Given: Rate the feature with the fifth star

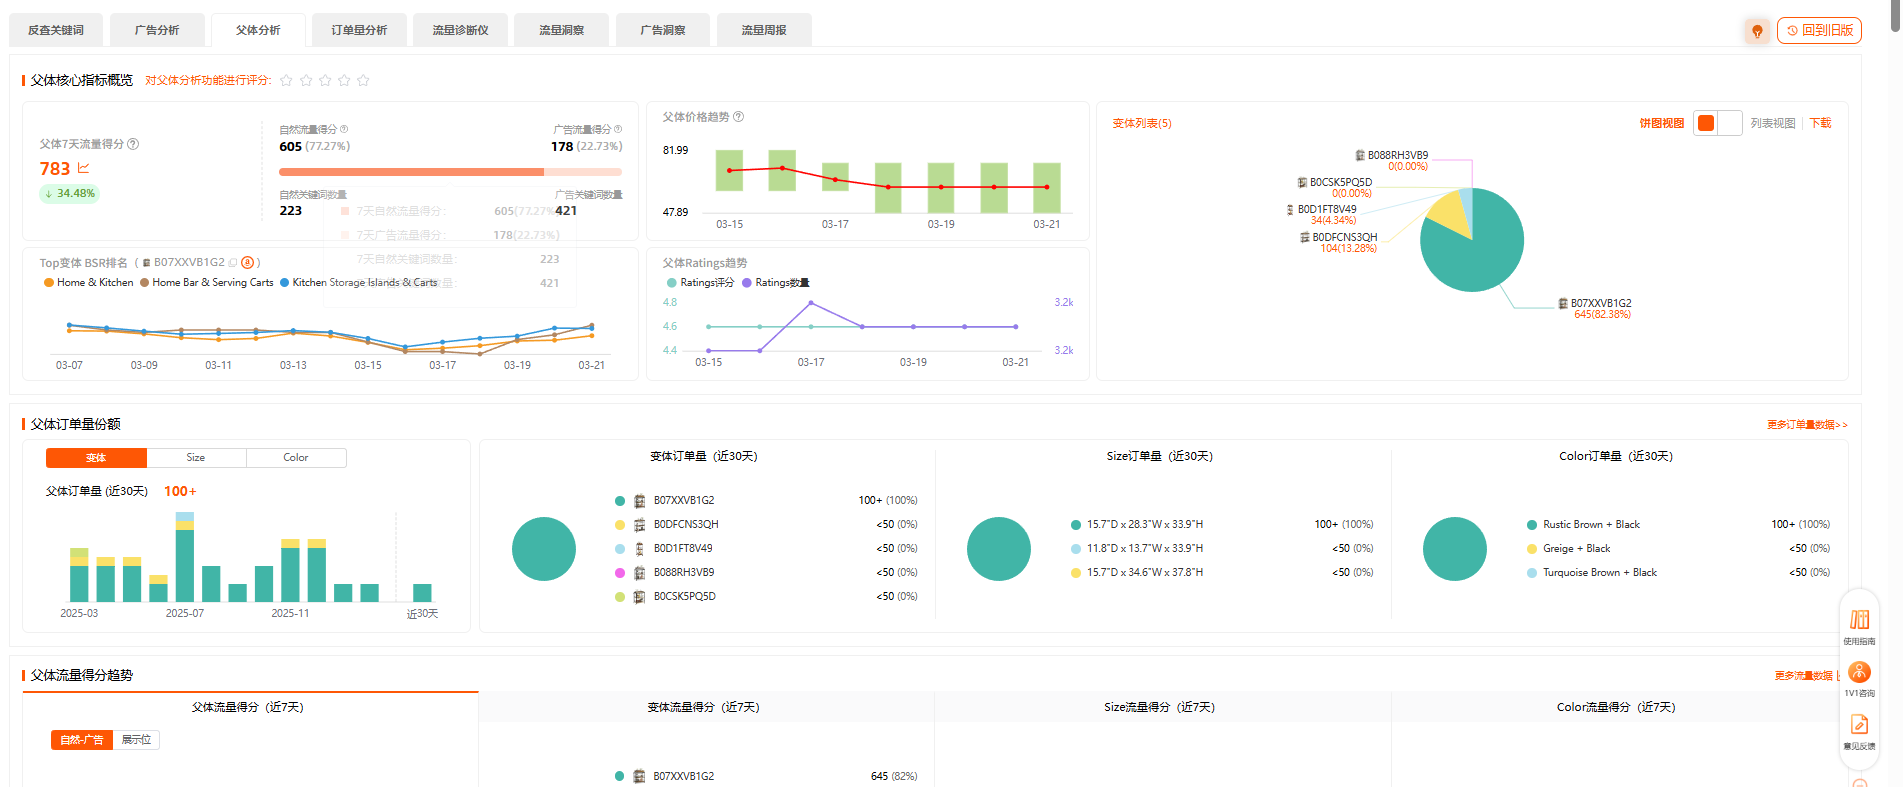Looking at the screenshot, I should coord(363,80).
